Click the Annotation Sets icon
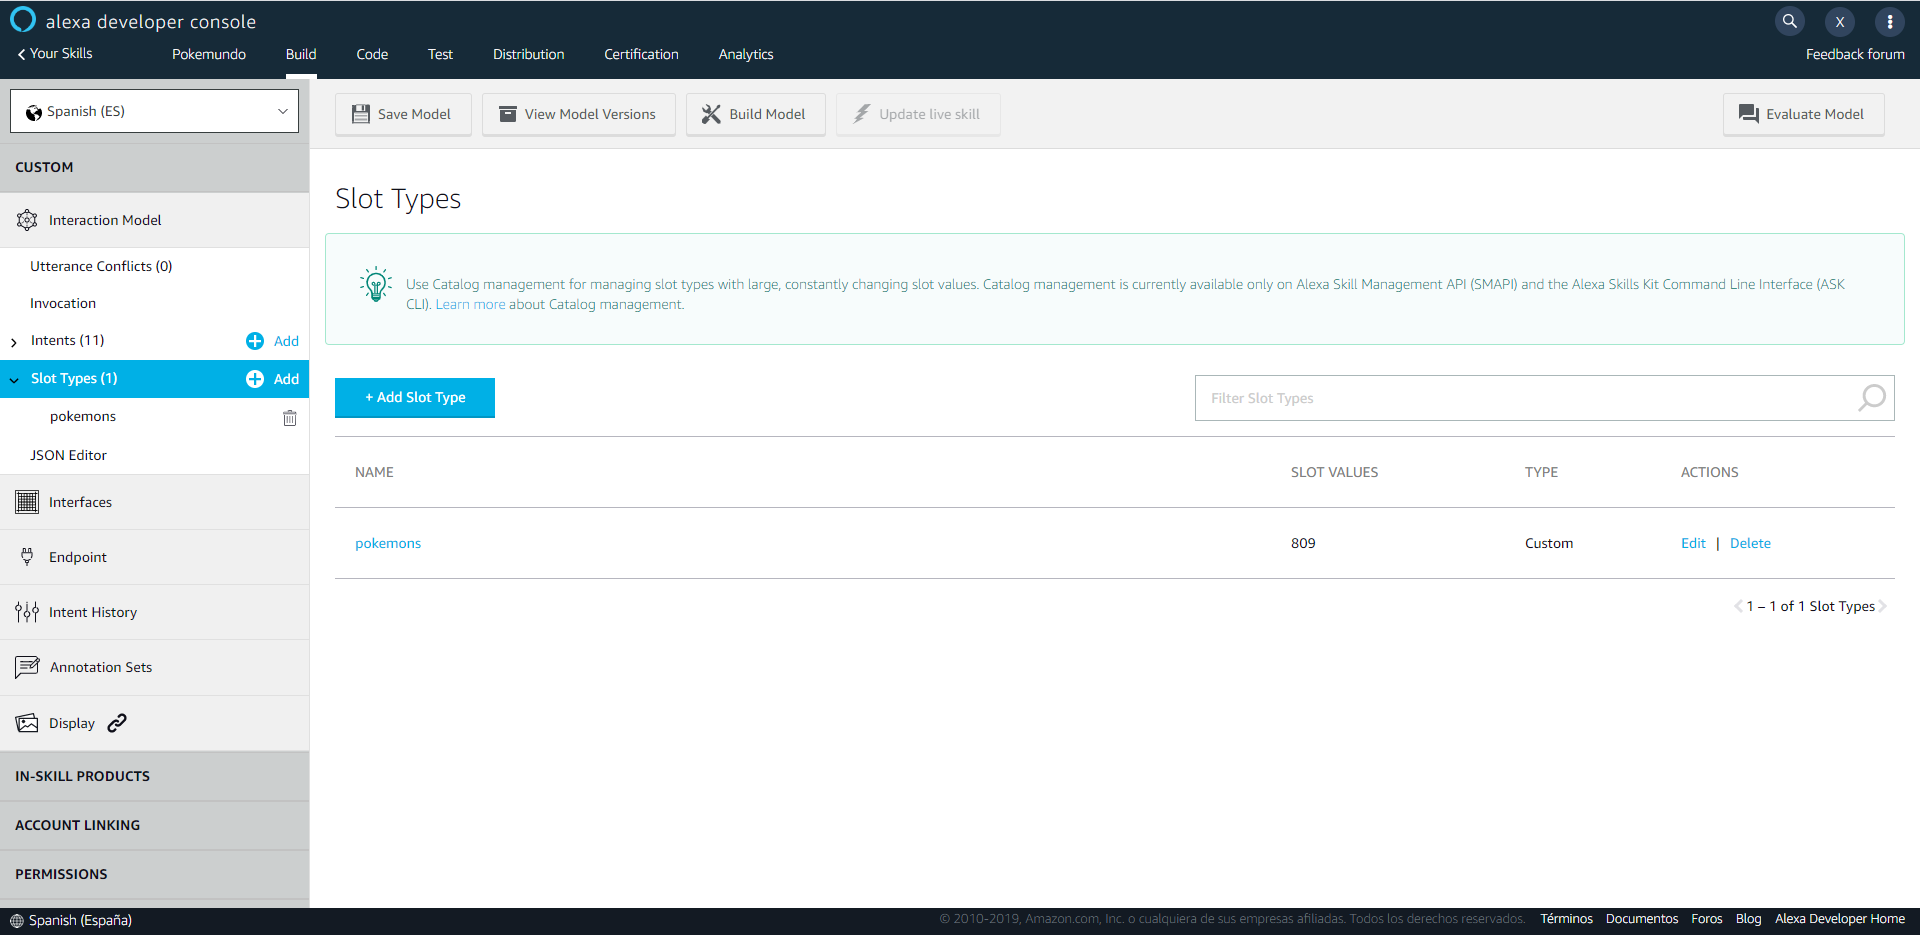 [x=27, y=667]
